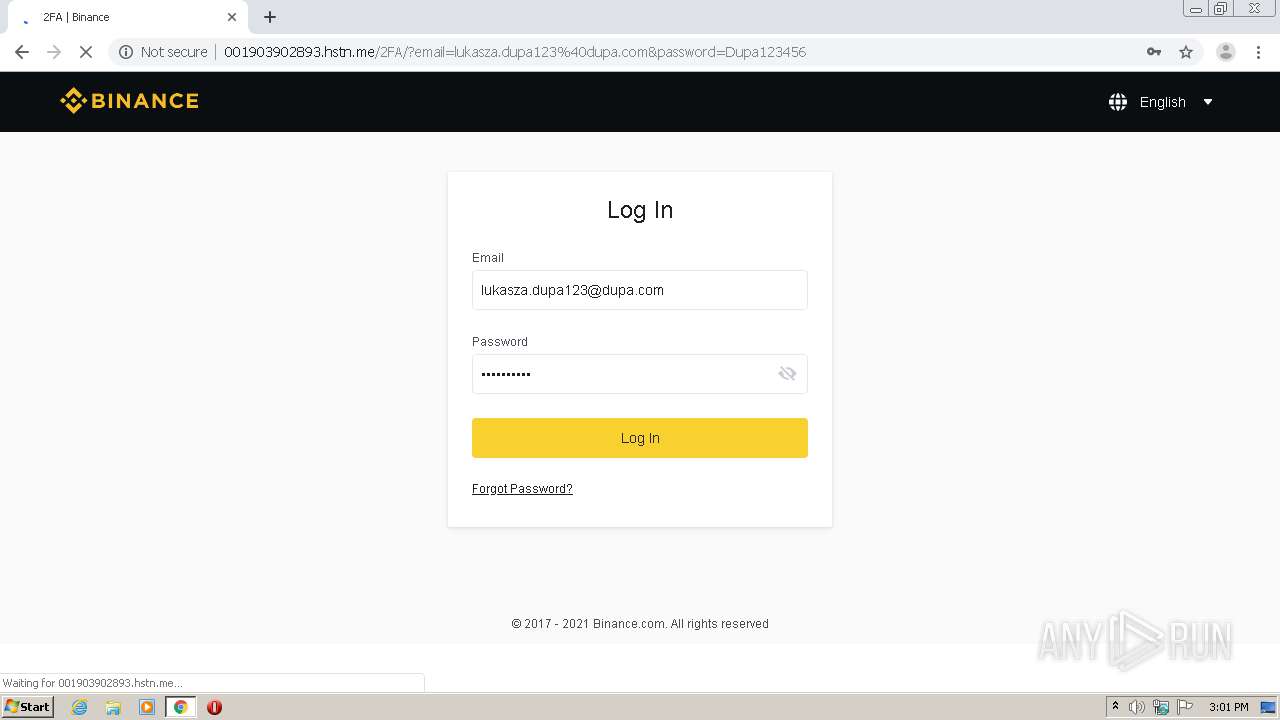Click the copyright Binance.com footer text
Viewport: 1280px width, 720px height.
tap(640, 624)
